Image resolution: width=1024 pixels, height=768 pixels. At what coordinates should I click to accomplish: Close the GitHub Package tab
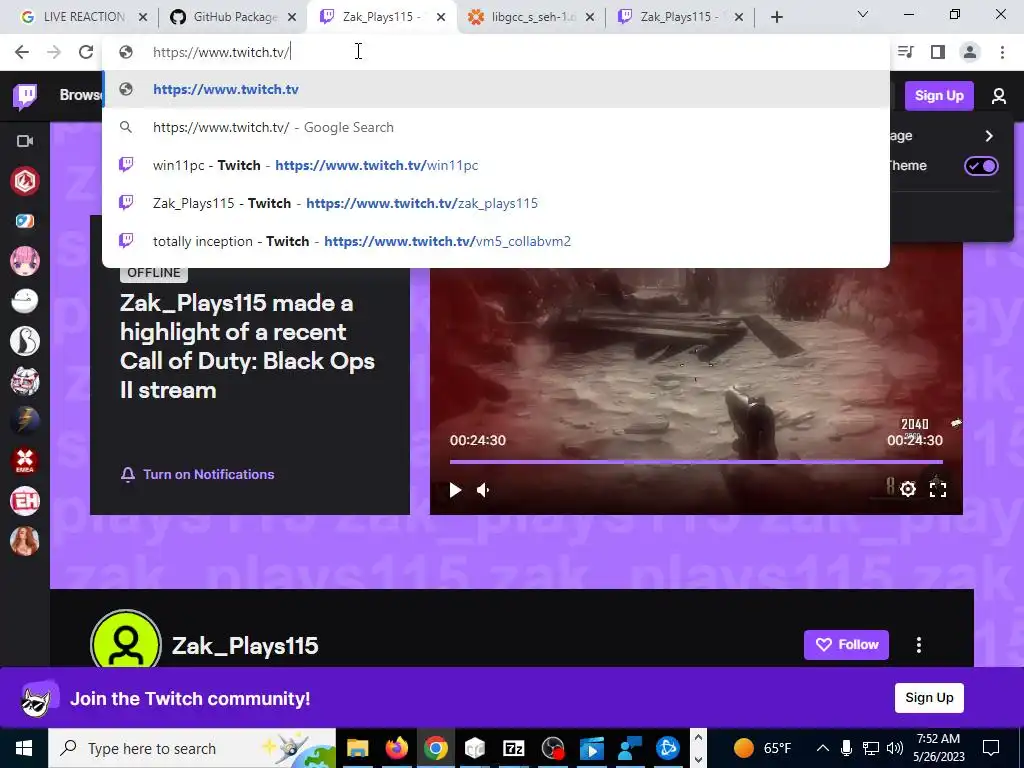tap(292, 18)
